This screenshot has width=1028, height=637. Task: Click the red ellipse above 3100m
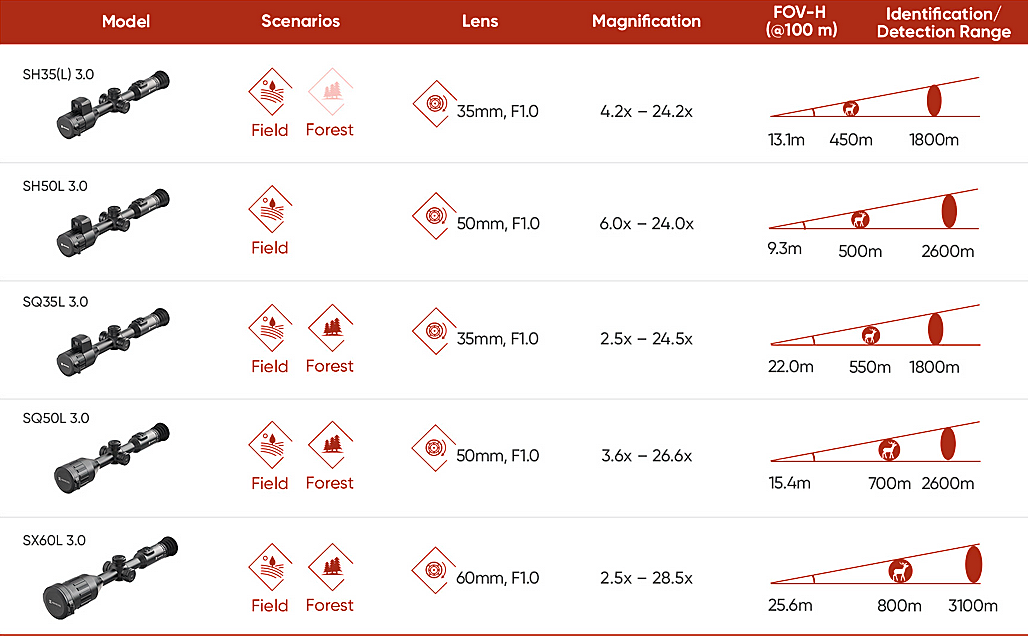tap(972, 562)
